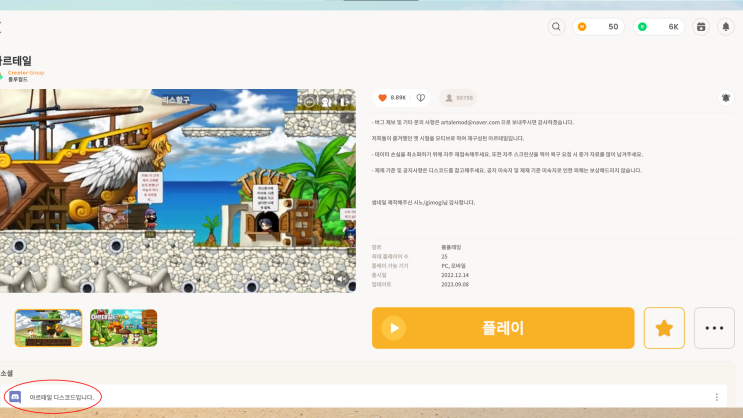Open the options menu on the Discord row
Image resolution: width=743 pixels, height=418 pixels.
[716, 397]
